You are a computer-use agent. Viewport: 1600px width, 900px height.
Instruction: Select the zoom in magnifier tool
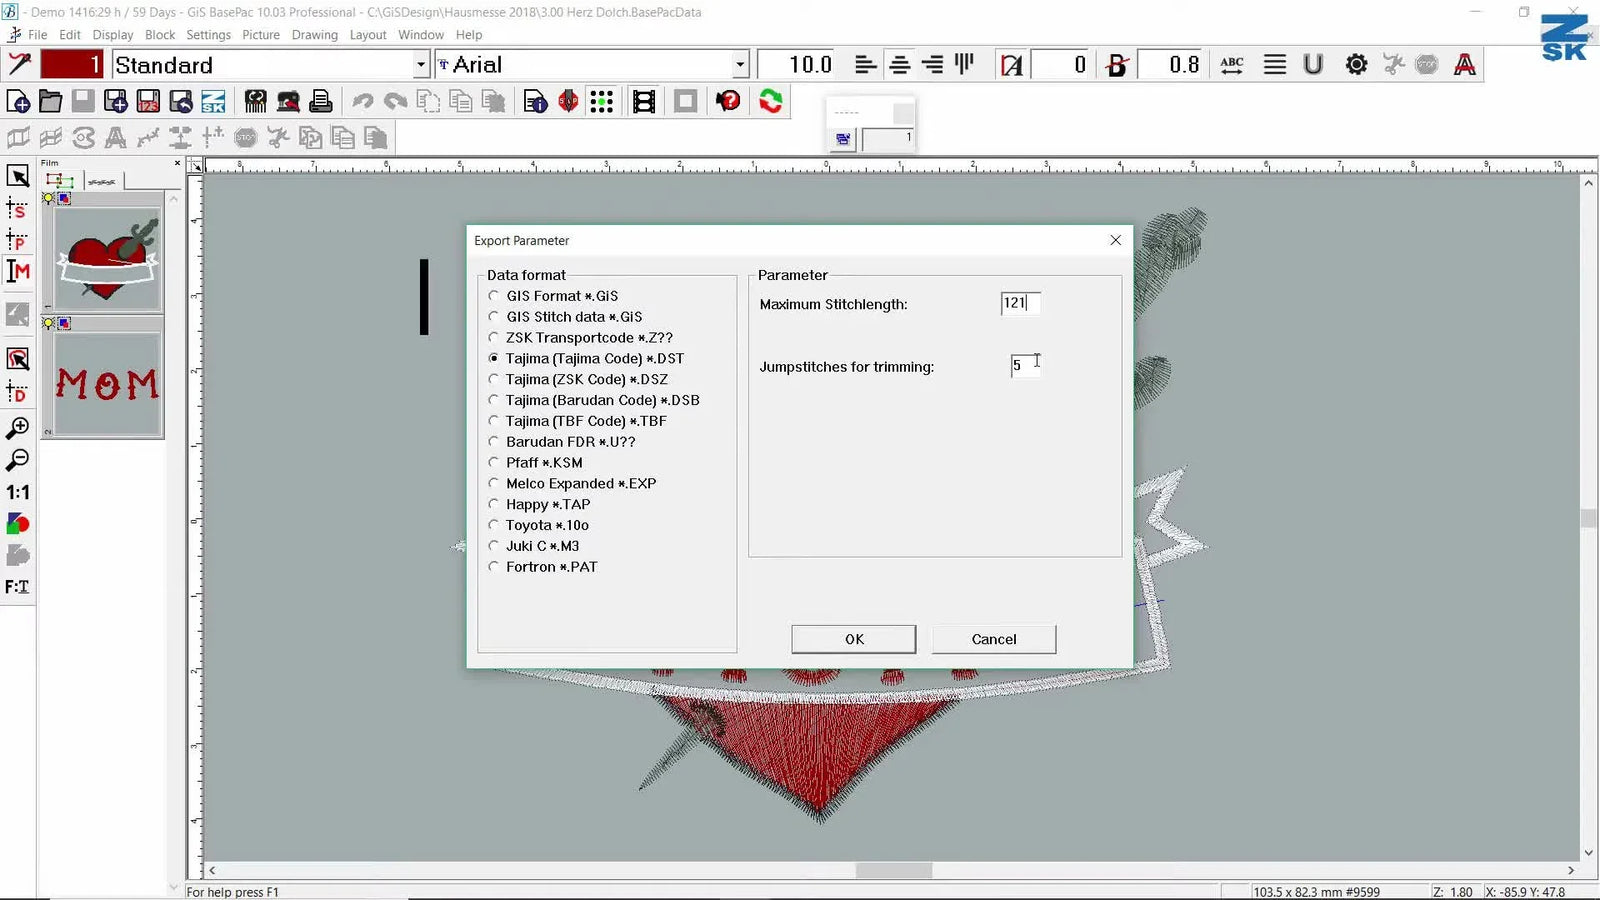coord(17,428)
